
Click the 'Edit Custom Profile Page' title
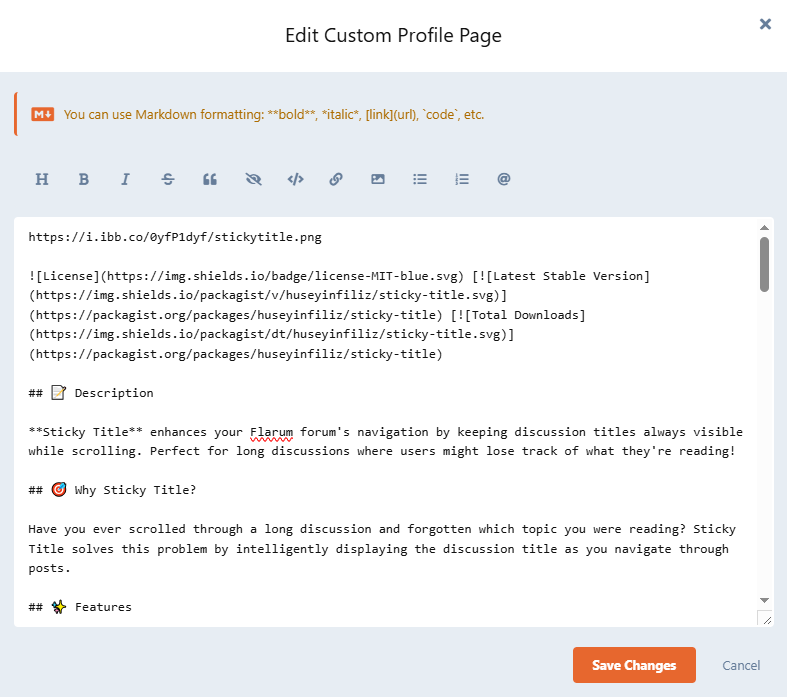394,36
